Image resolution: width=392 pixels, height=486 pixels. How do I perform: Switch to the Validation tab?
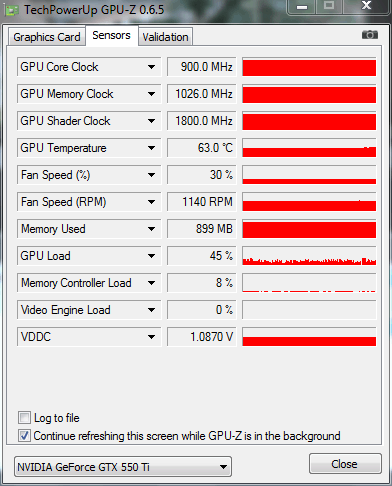tap(165, 37)
